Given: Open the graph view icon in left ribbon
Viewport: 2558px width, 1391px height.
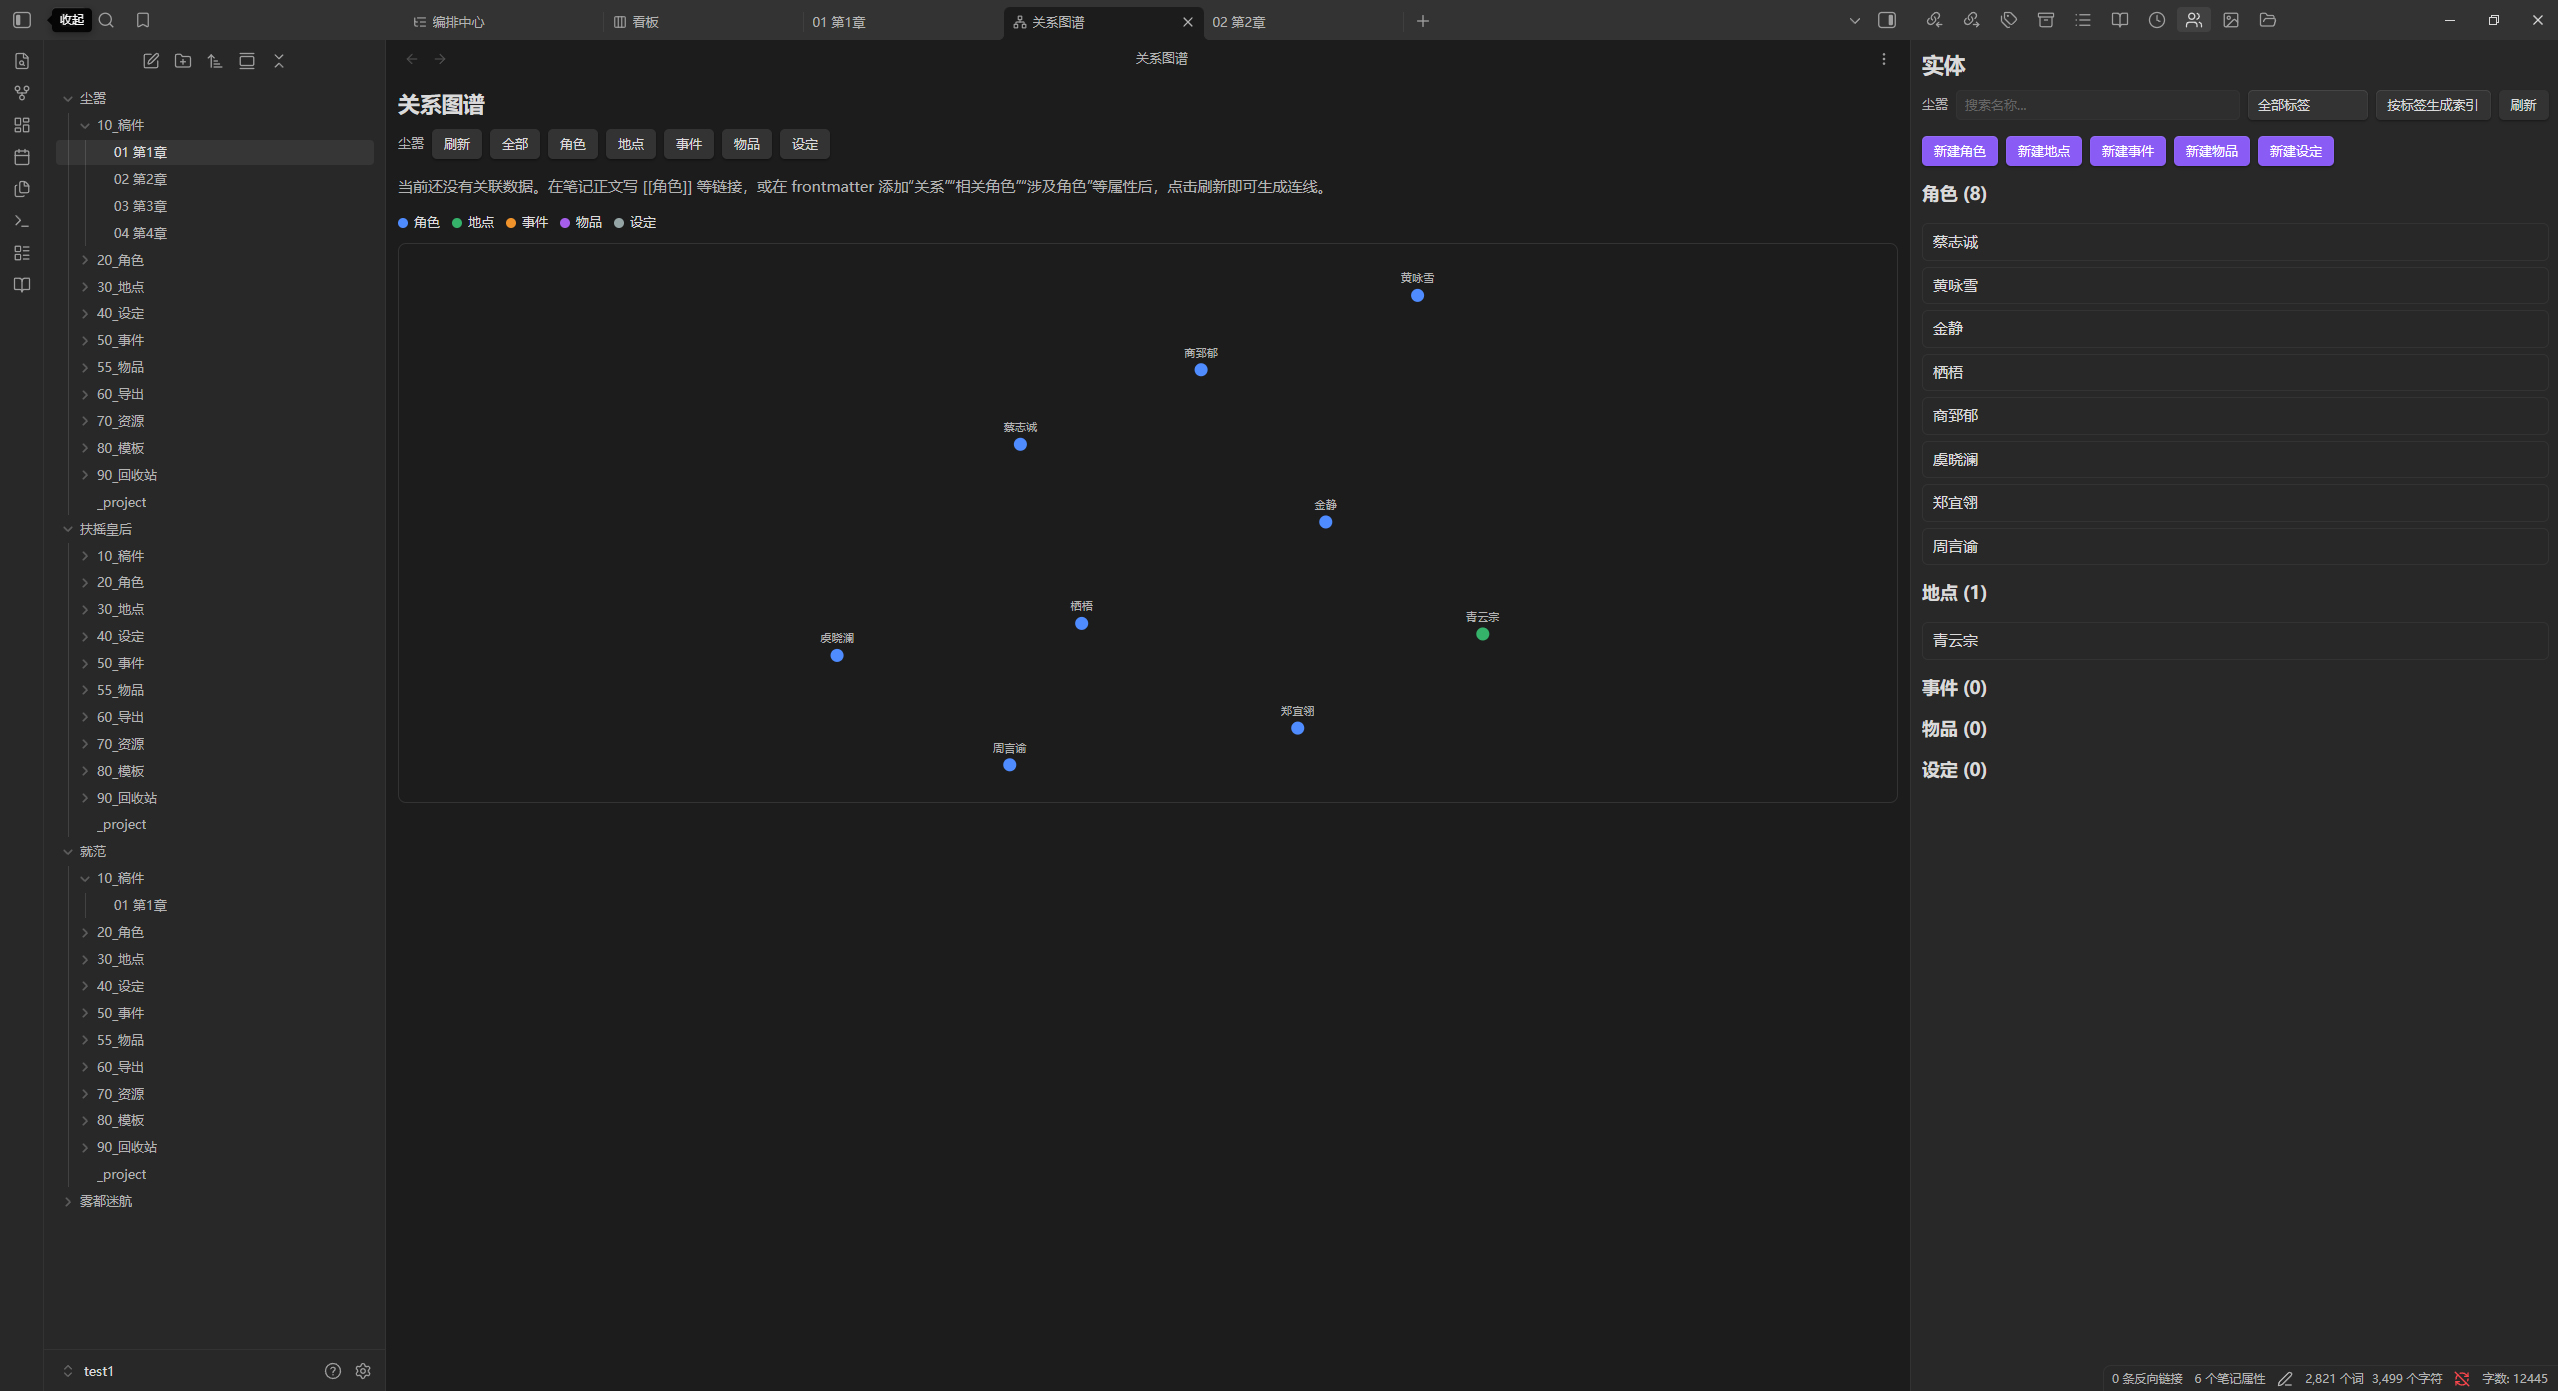Looking at the screenshot, I should 22,93.
